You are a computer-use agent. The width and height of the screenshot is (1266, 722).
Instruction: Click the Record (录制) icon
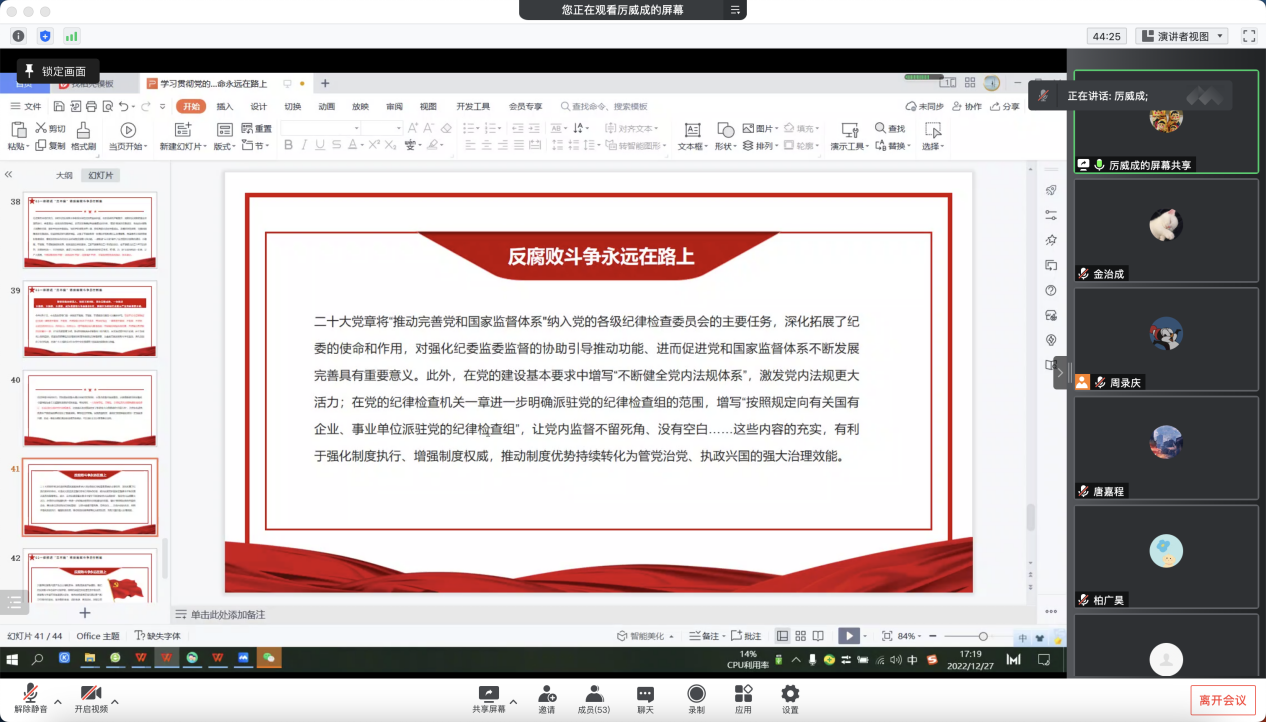696,695
